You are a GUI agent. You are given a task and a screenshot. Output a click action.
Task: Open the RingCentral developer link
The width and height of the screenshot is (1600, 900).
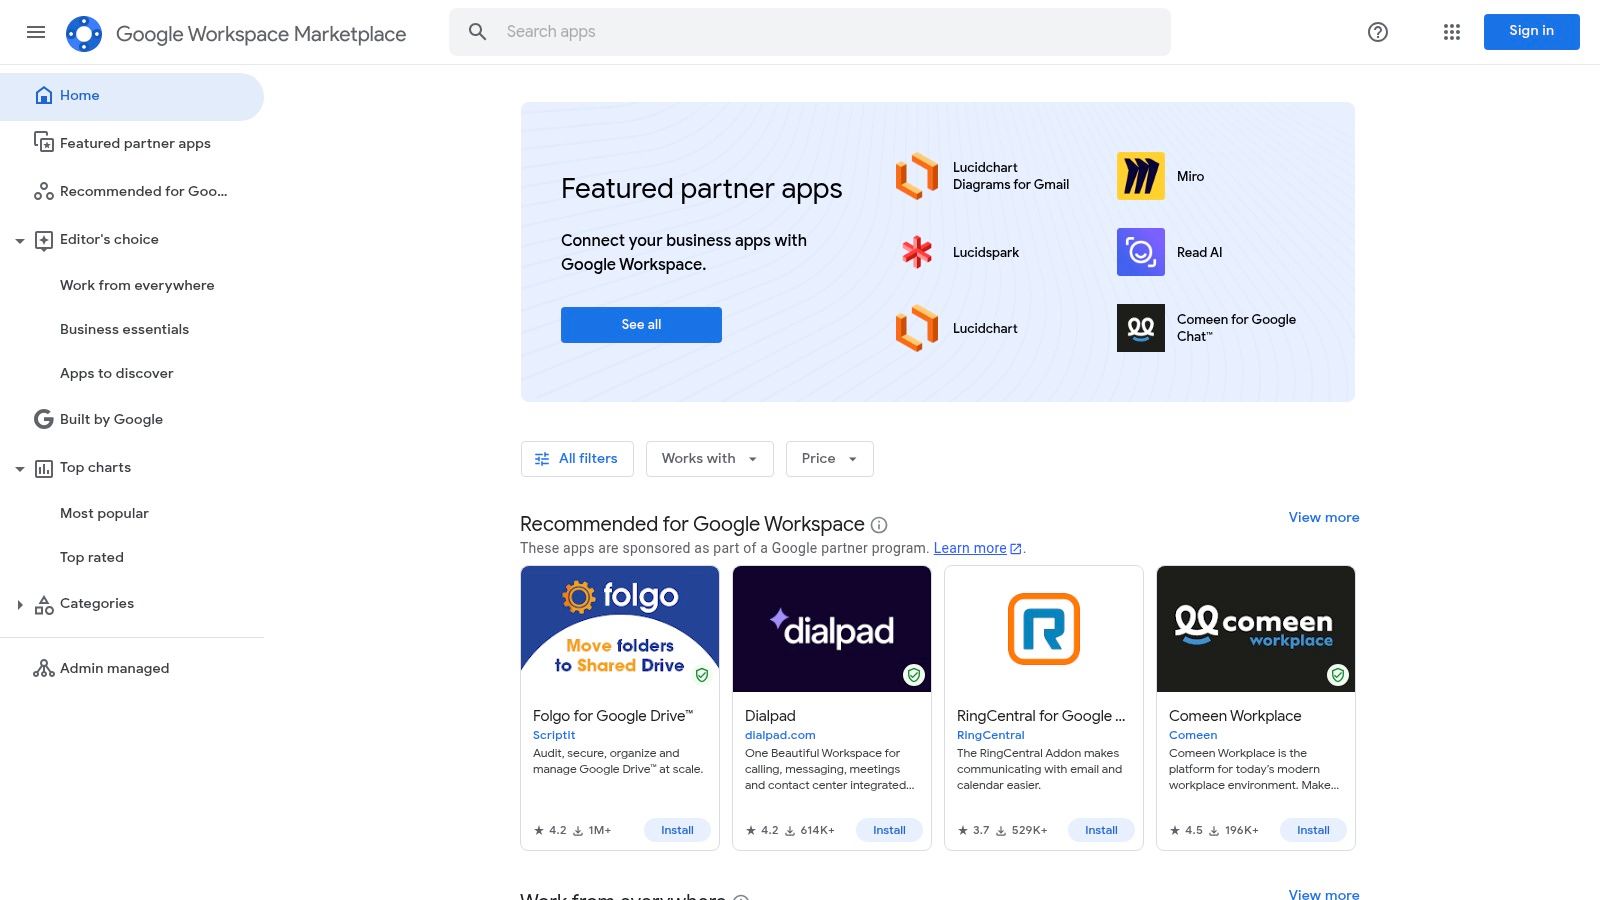pyautogui.click(x=990, y=735)
